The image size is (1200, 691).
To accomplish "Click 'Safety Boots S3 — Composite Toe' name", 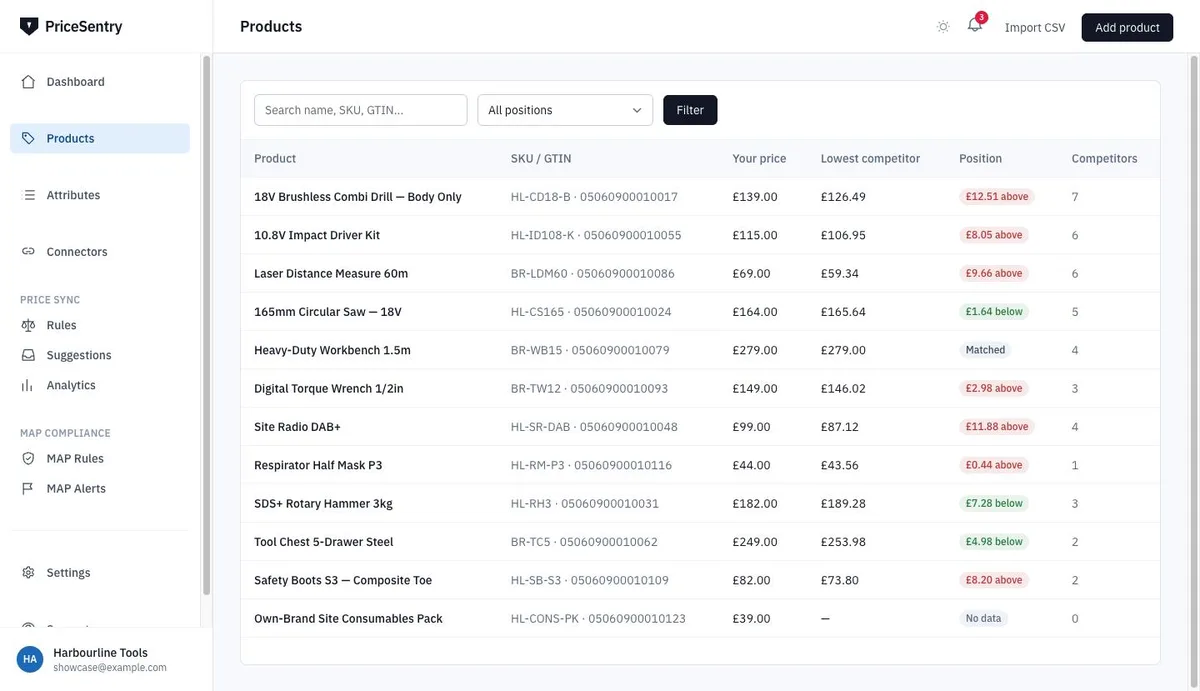I will (343, 580).
